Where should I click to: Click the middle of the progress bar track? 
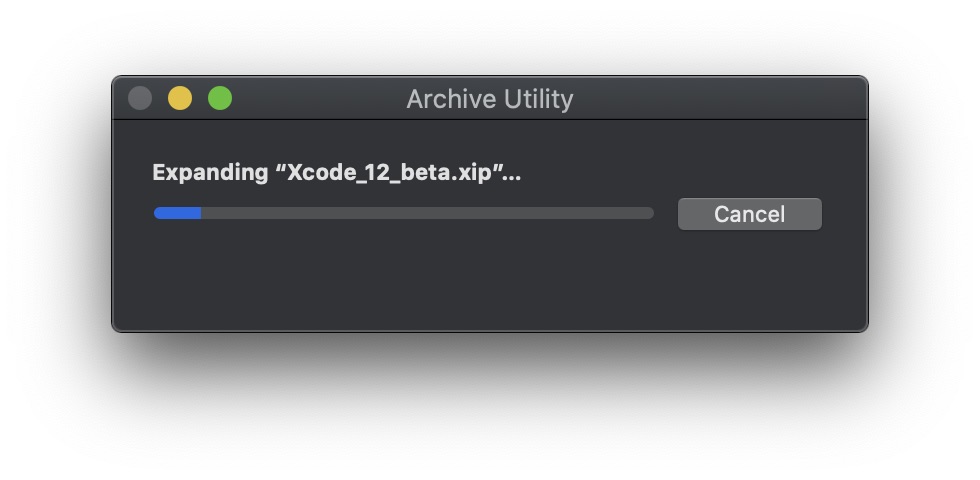tap(404, 213)
